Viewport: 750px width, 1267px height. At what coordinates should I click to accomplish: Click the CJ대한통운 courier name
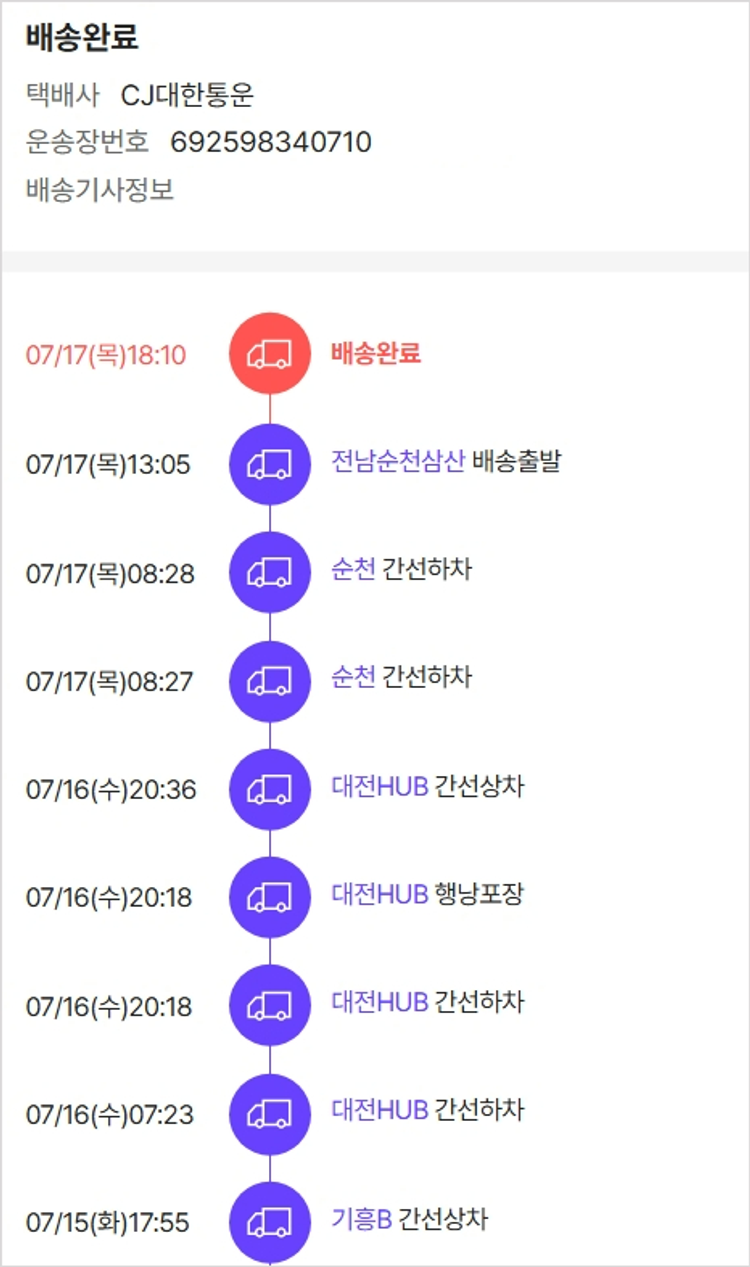187,95
